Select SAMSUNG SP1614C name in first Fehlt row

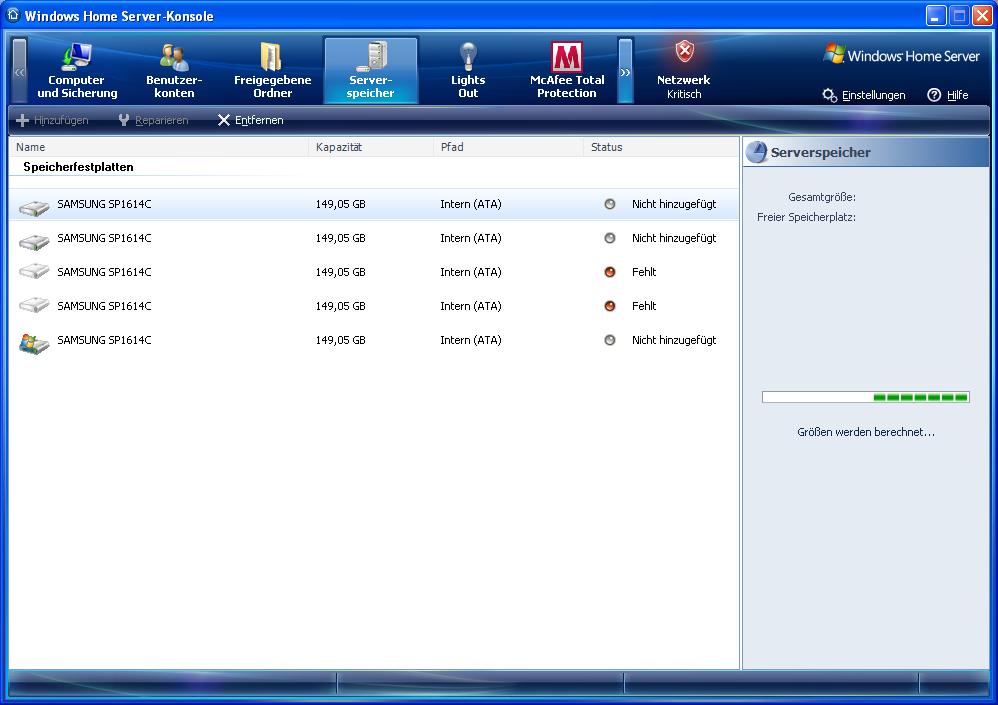(104, 272)
